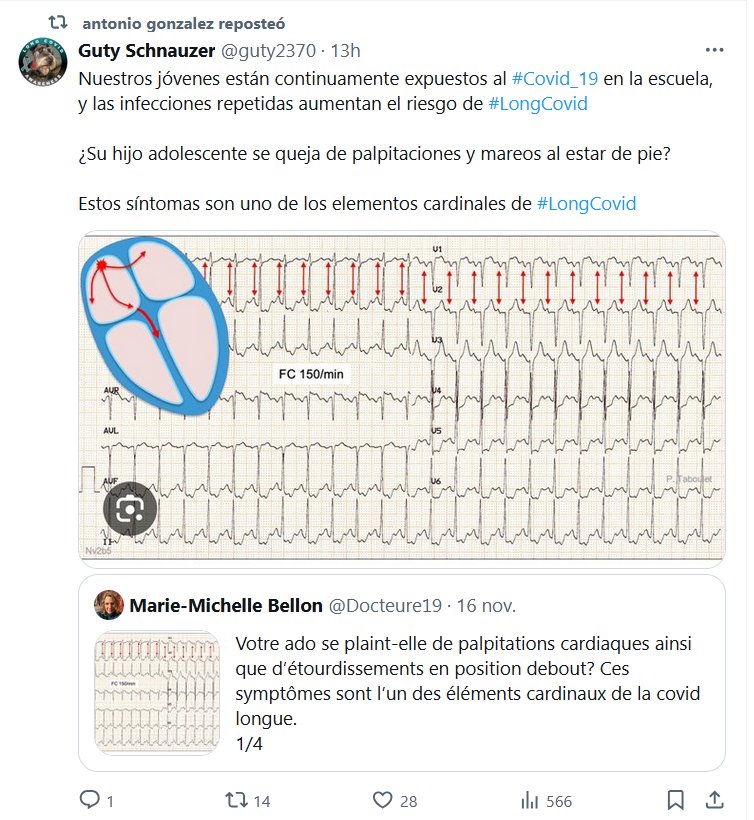Viewport: 754px width, 820px height.
Task: Open the quoted tweet ECG thumbnail
Action: point(158,692)
